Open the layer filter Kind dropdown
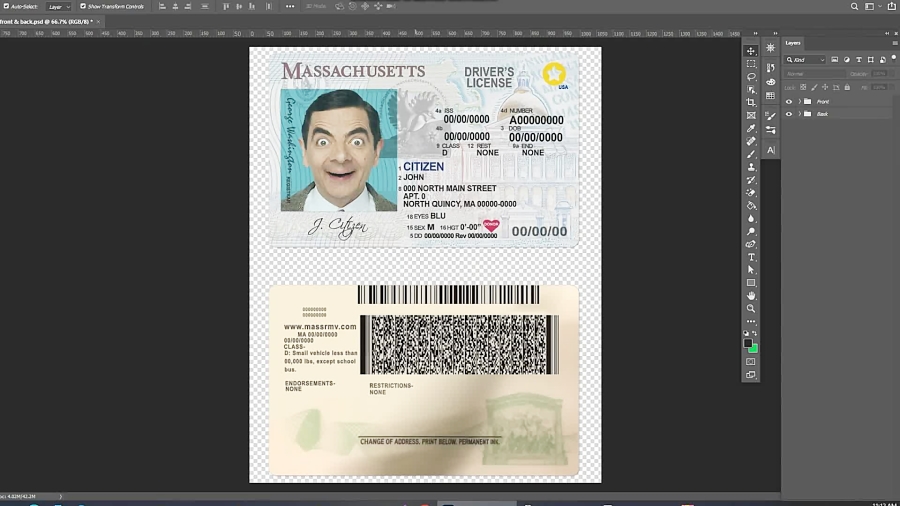The width and height of the screenshot is (900, 506). pos(805,60)
